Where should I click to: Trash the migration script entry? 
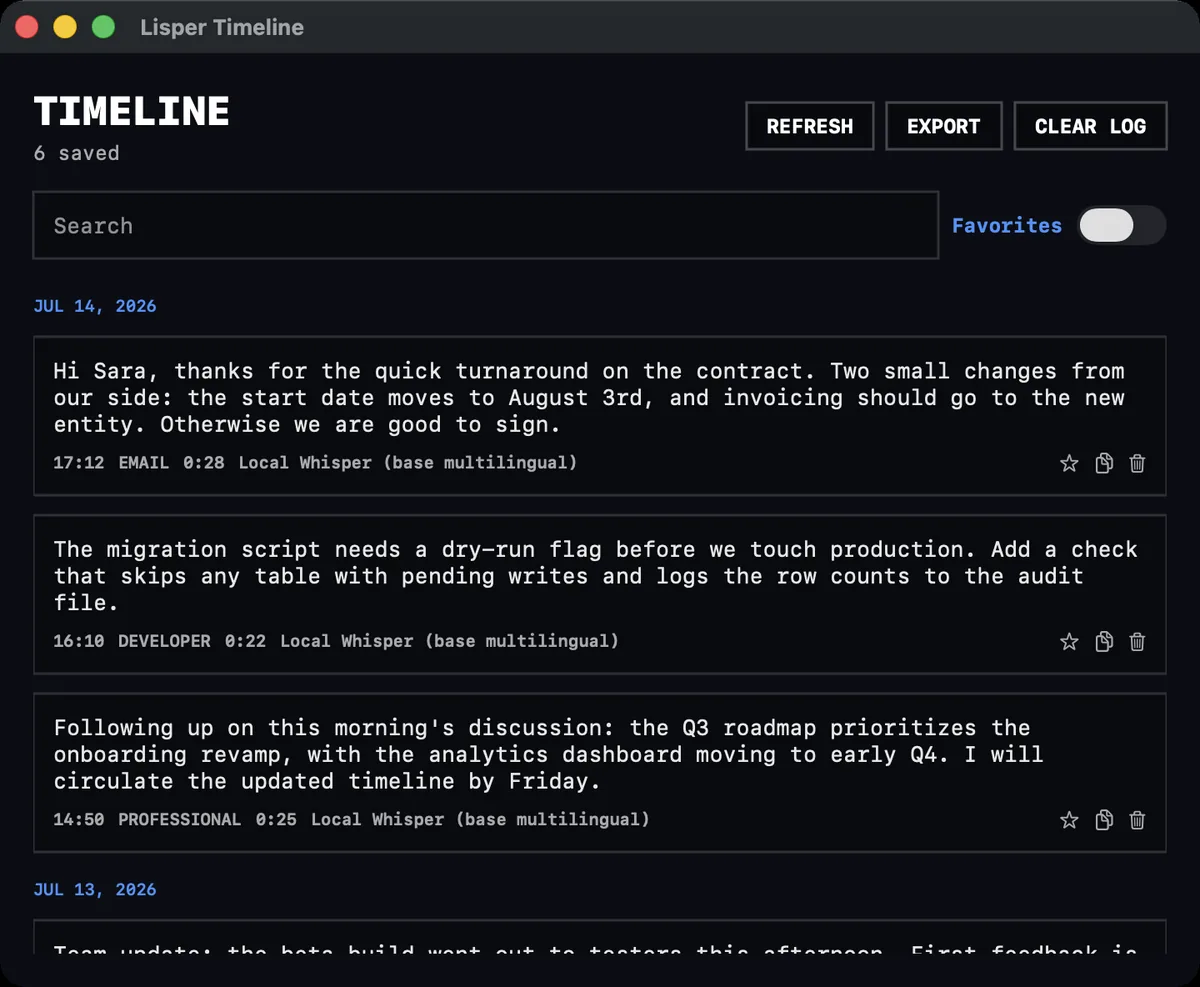pos(1137,641)
